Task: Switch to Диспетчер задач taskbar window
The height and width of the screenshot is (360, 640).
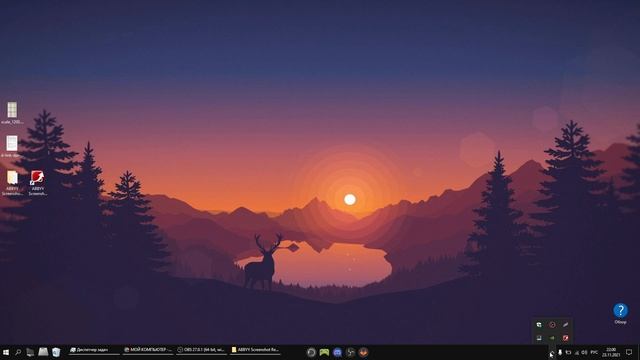Action: 93,350
